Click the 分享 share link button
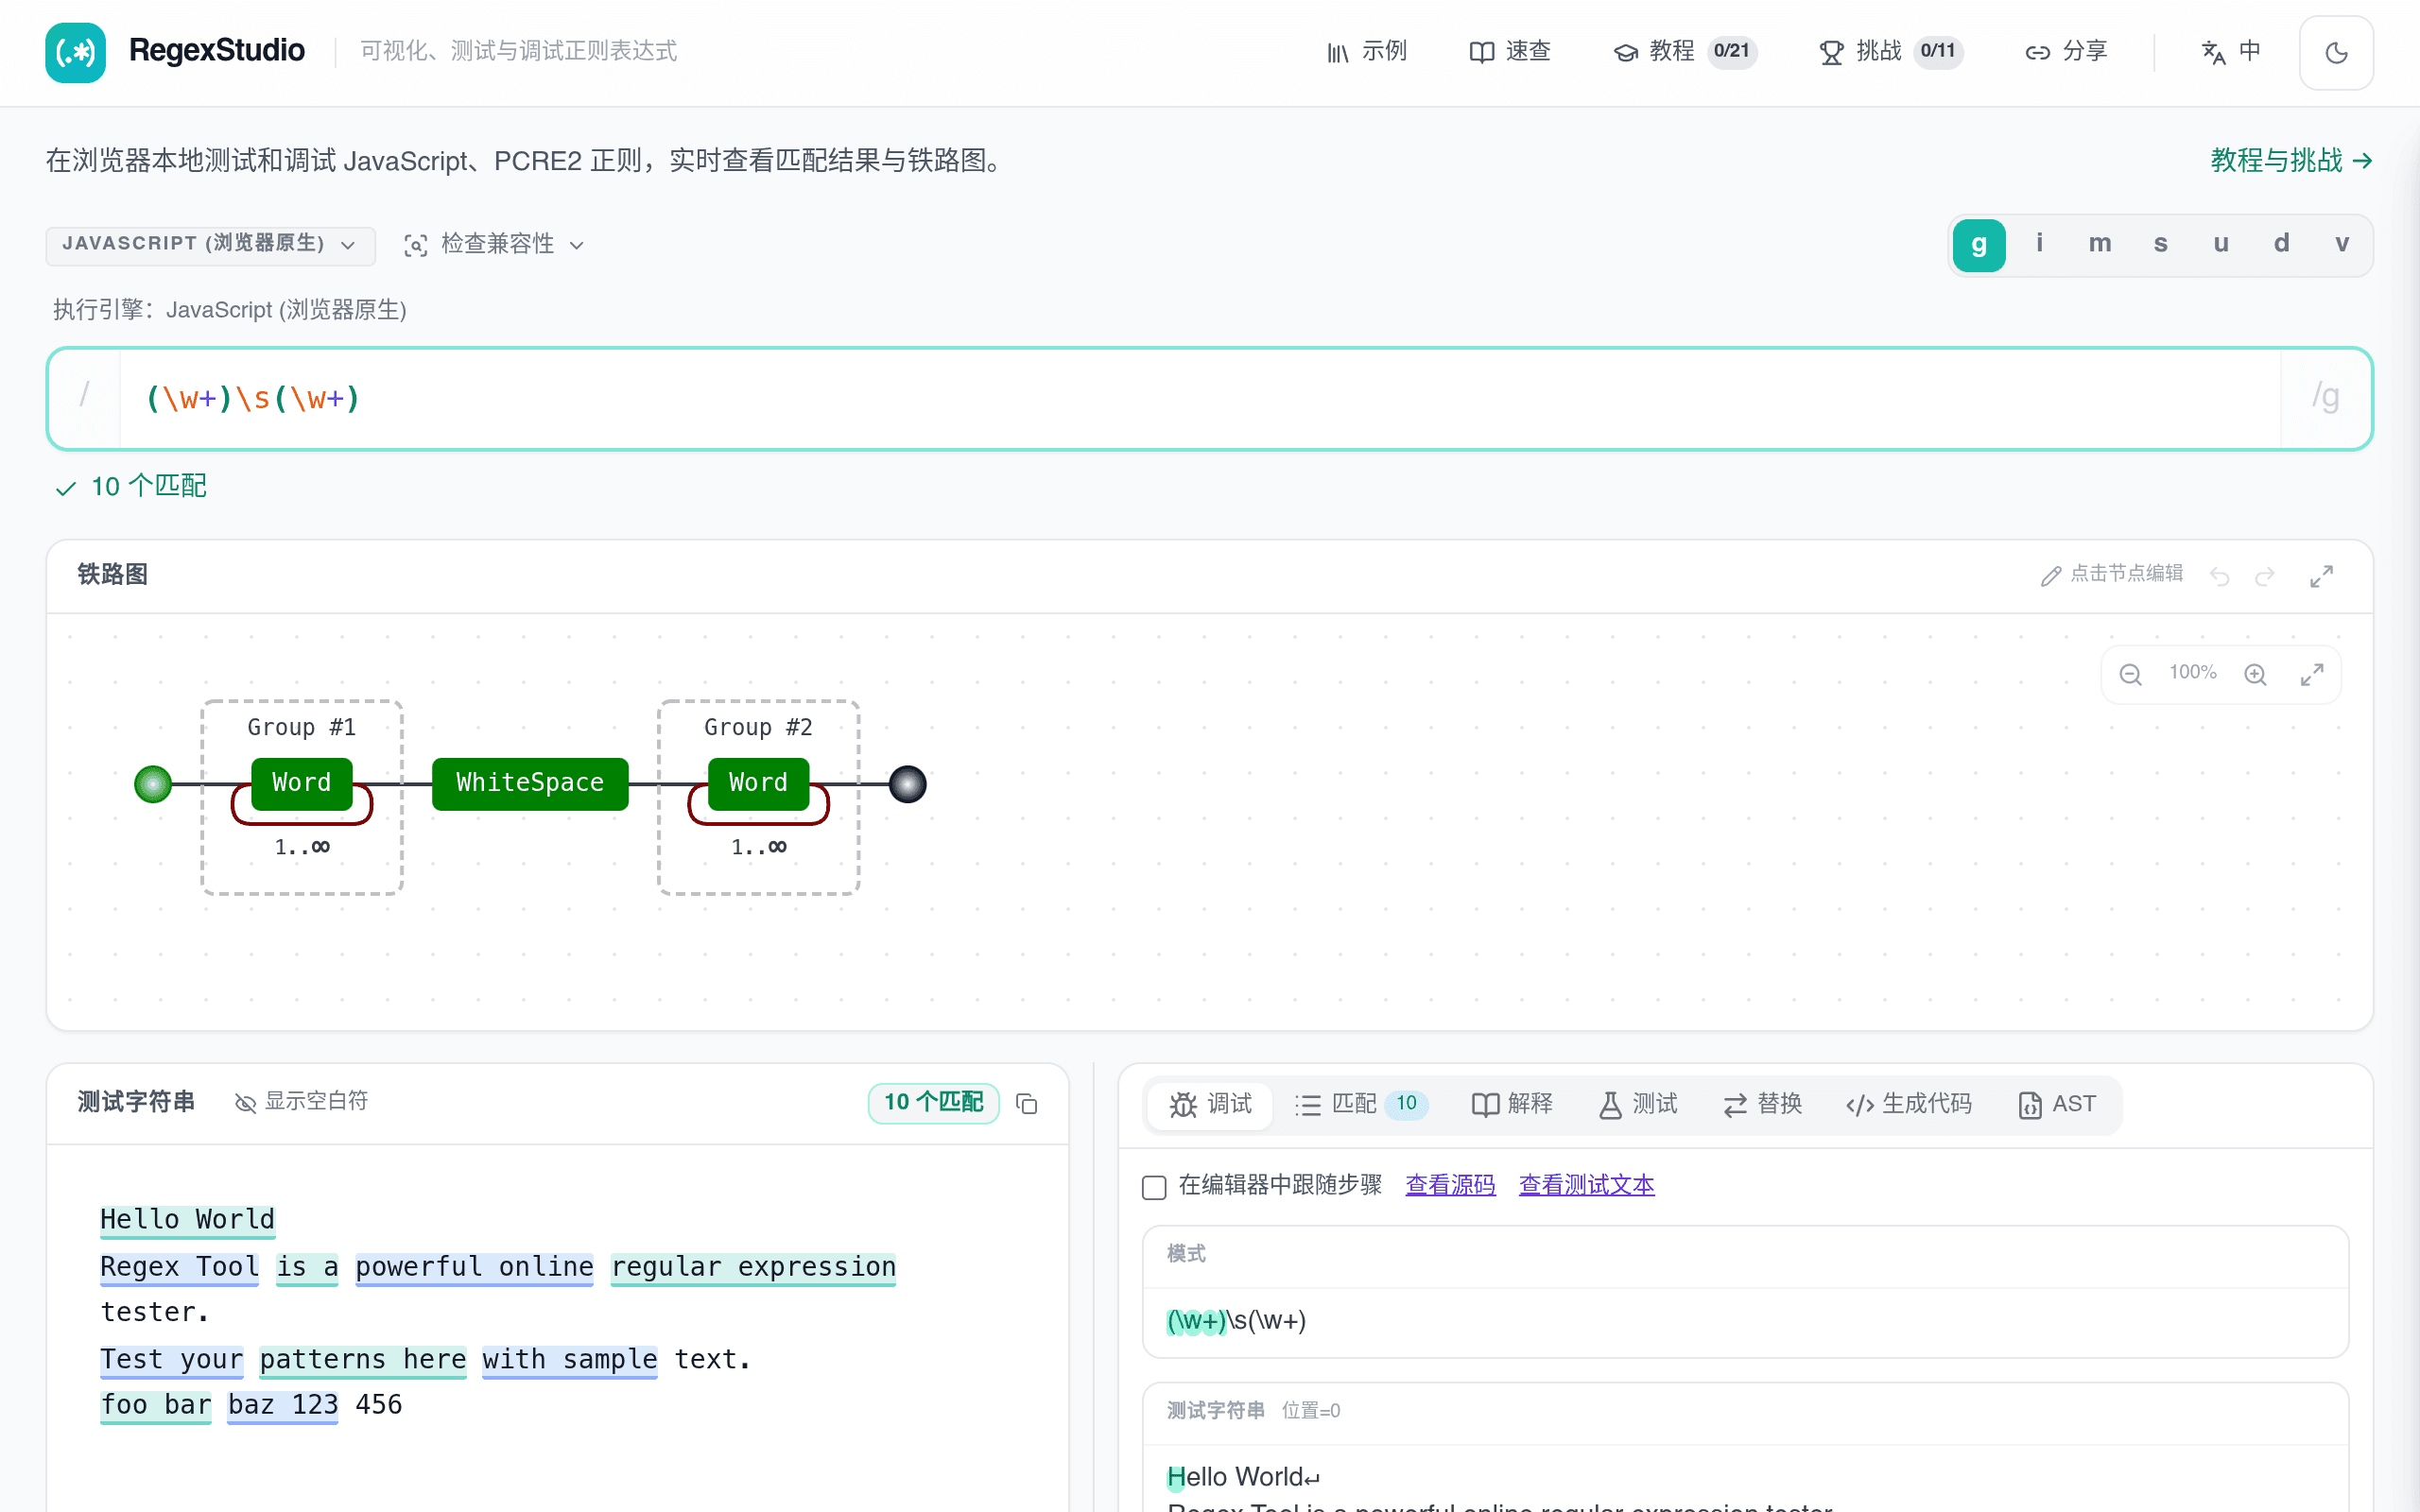Screen dimensions: 2420x1512 click(2066, 52)
